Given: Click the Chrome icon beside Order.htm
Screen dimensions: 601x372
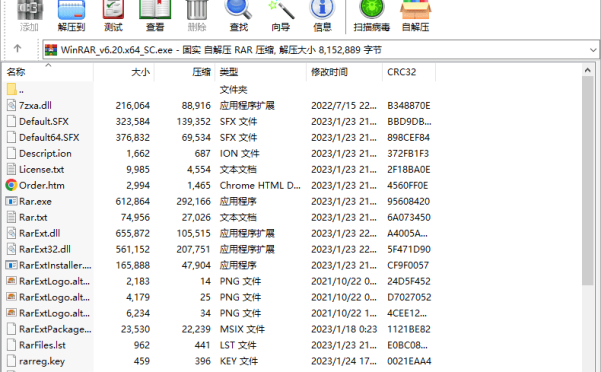Looking at the screenshot, I should pos(11,185).
